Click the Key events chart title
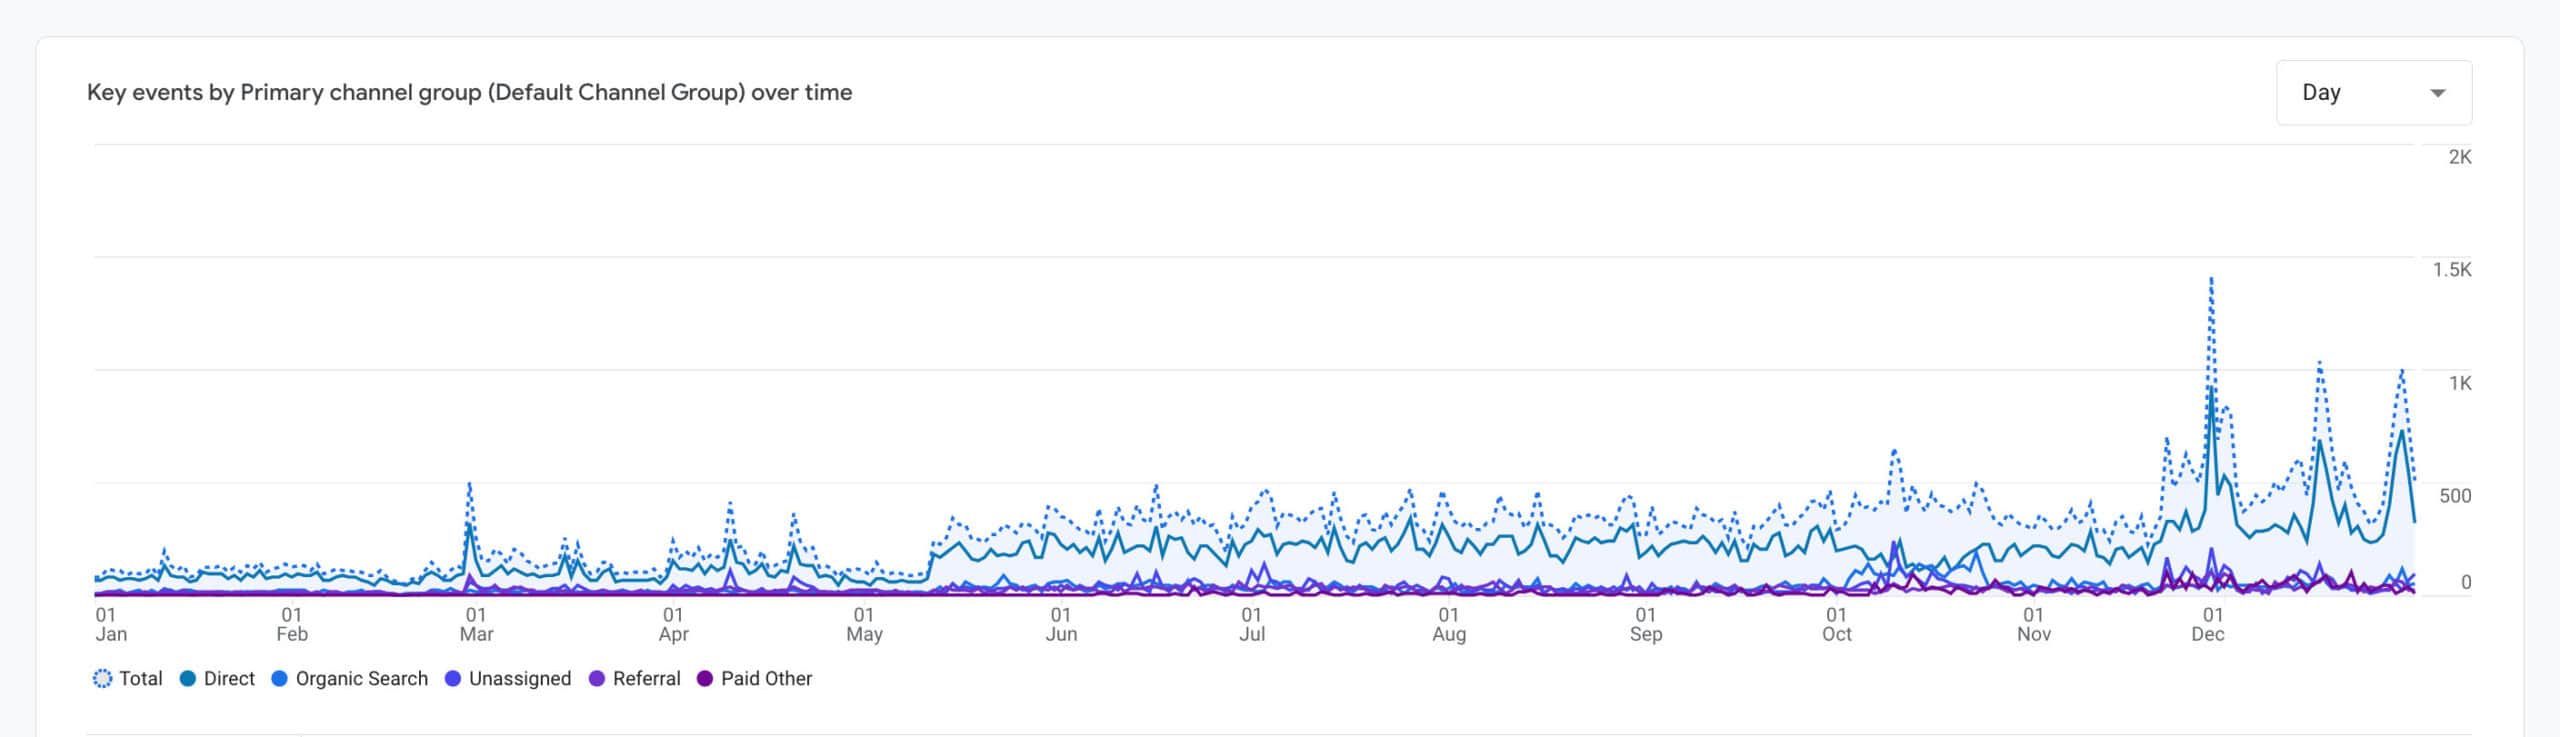The height and width of the screenshot is (737, 2560). (x=469, y=93)
